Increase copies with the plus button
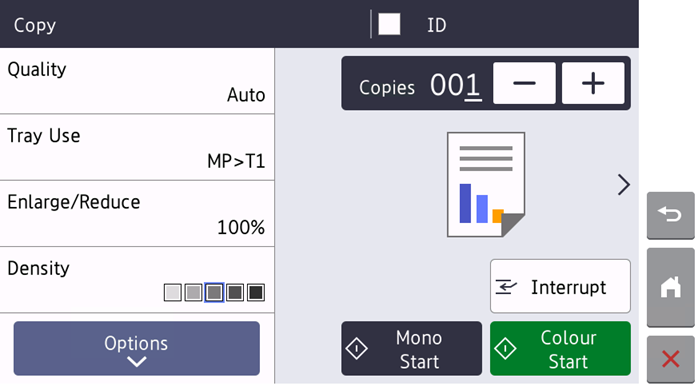This screenshot has width=698, height=386. pyautogui.click(x=593, y=83)
